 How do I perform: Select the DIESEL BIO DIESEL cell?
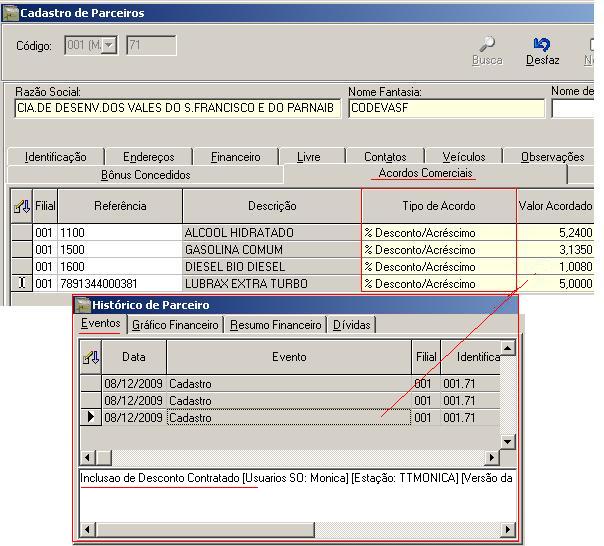tap(272, 267)
